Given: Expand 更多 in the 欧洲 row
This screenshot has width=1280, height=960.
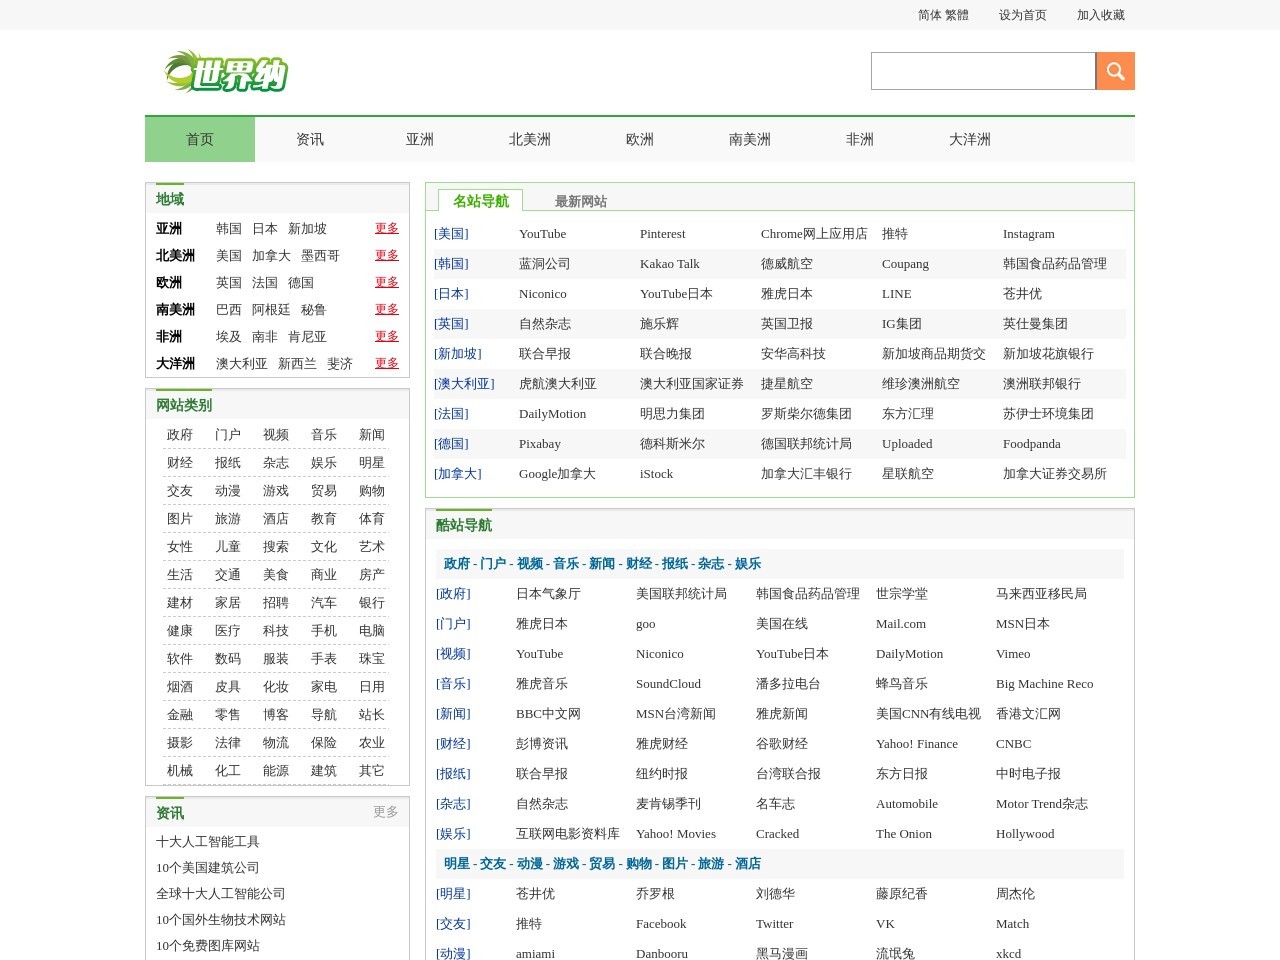Looking at the screenshot, I should click(387, 282).
